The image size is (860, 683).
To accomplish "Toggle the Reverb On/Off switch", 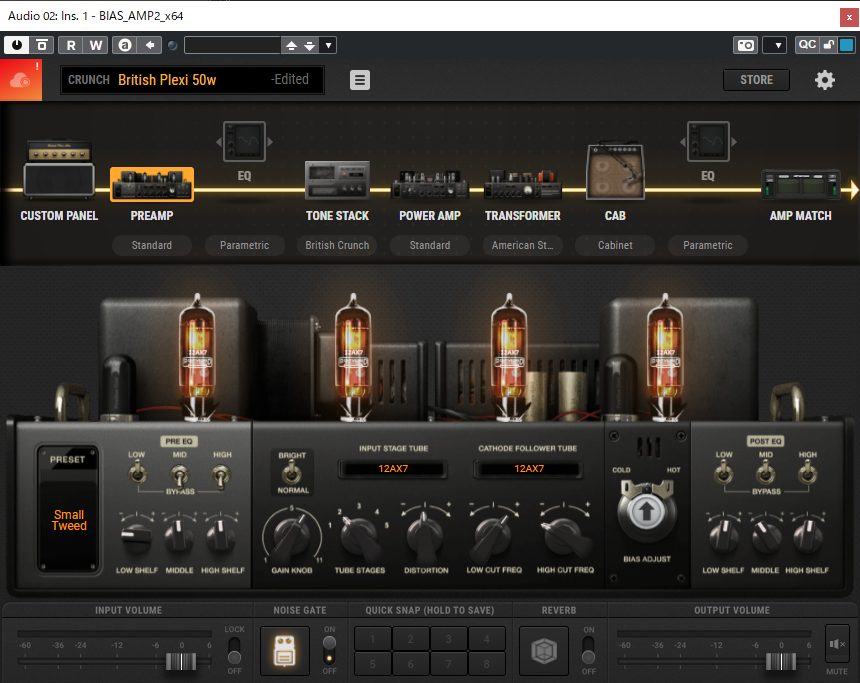I will tap(589, 650).
